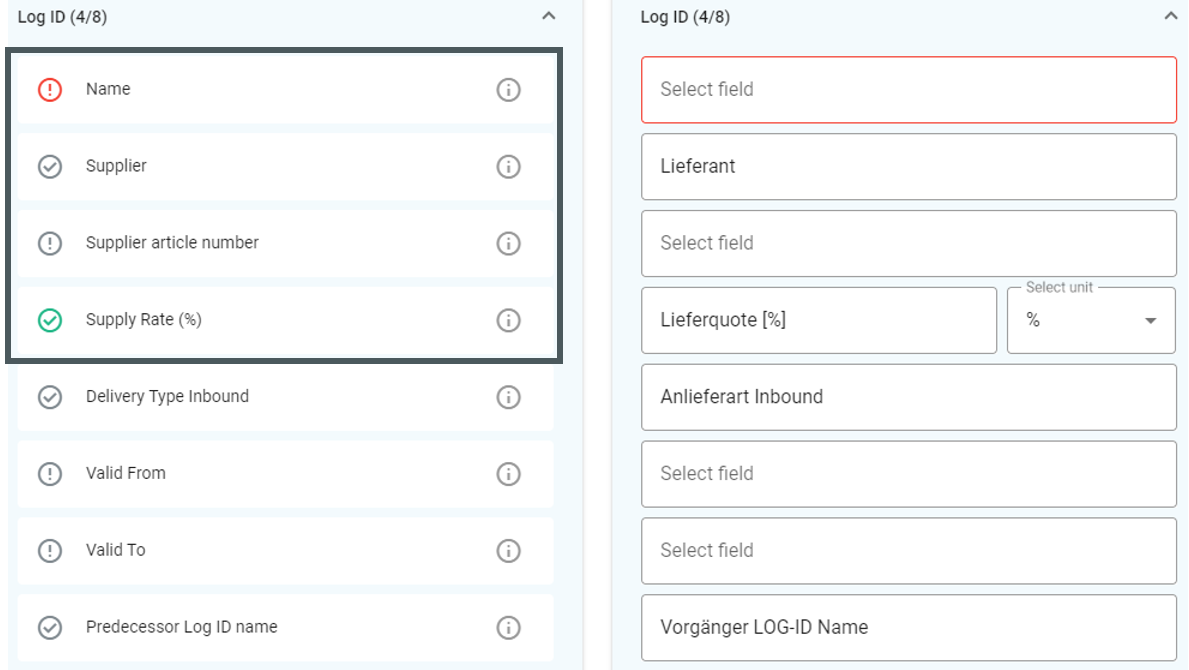Viewport: 1189px width, 670px height.
Task: Select the Supply Rate (%) label
Action: coord(143,319)
